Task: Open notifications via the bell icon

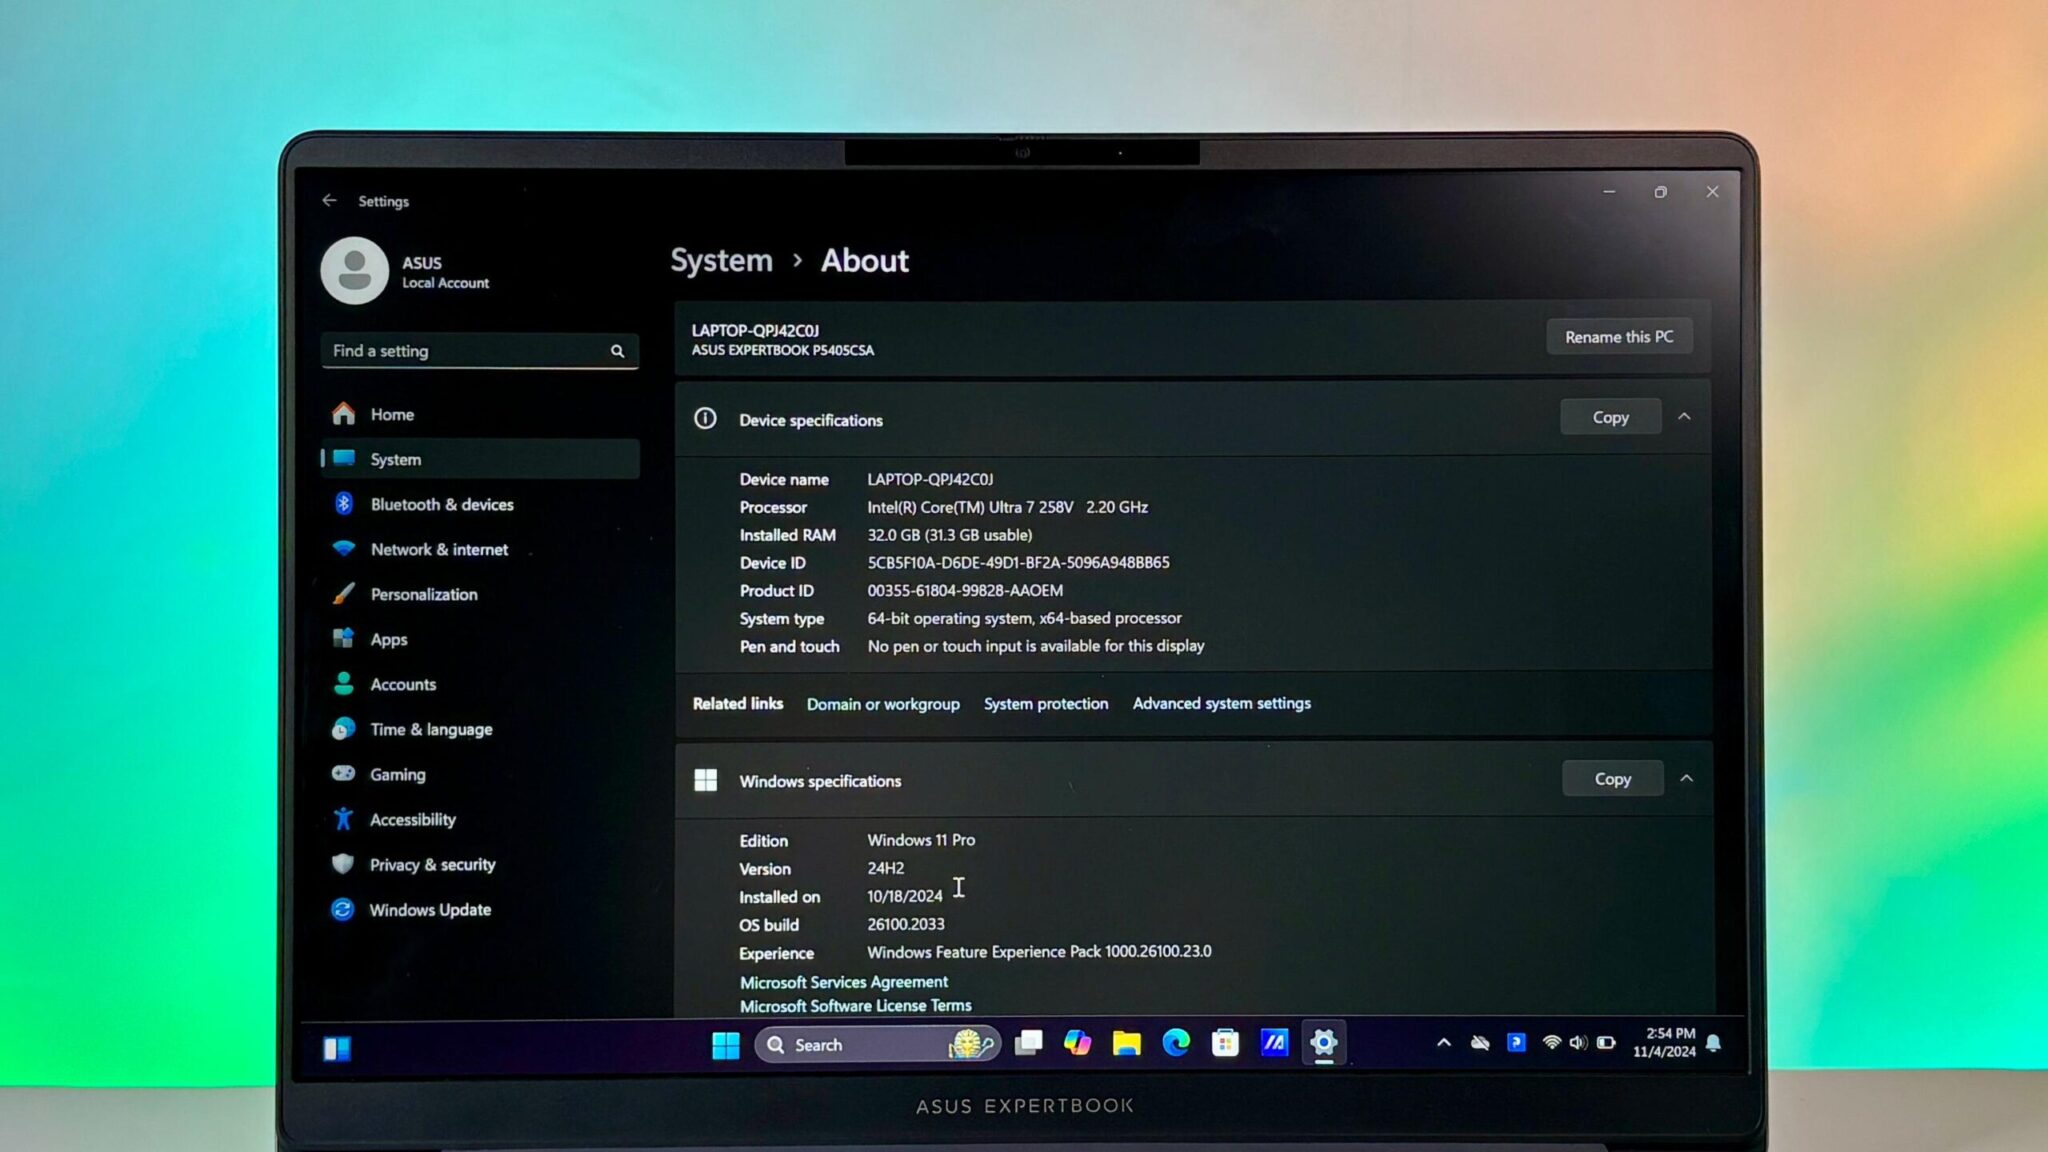Action: [1714, 1043]
